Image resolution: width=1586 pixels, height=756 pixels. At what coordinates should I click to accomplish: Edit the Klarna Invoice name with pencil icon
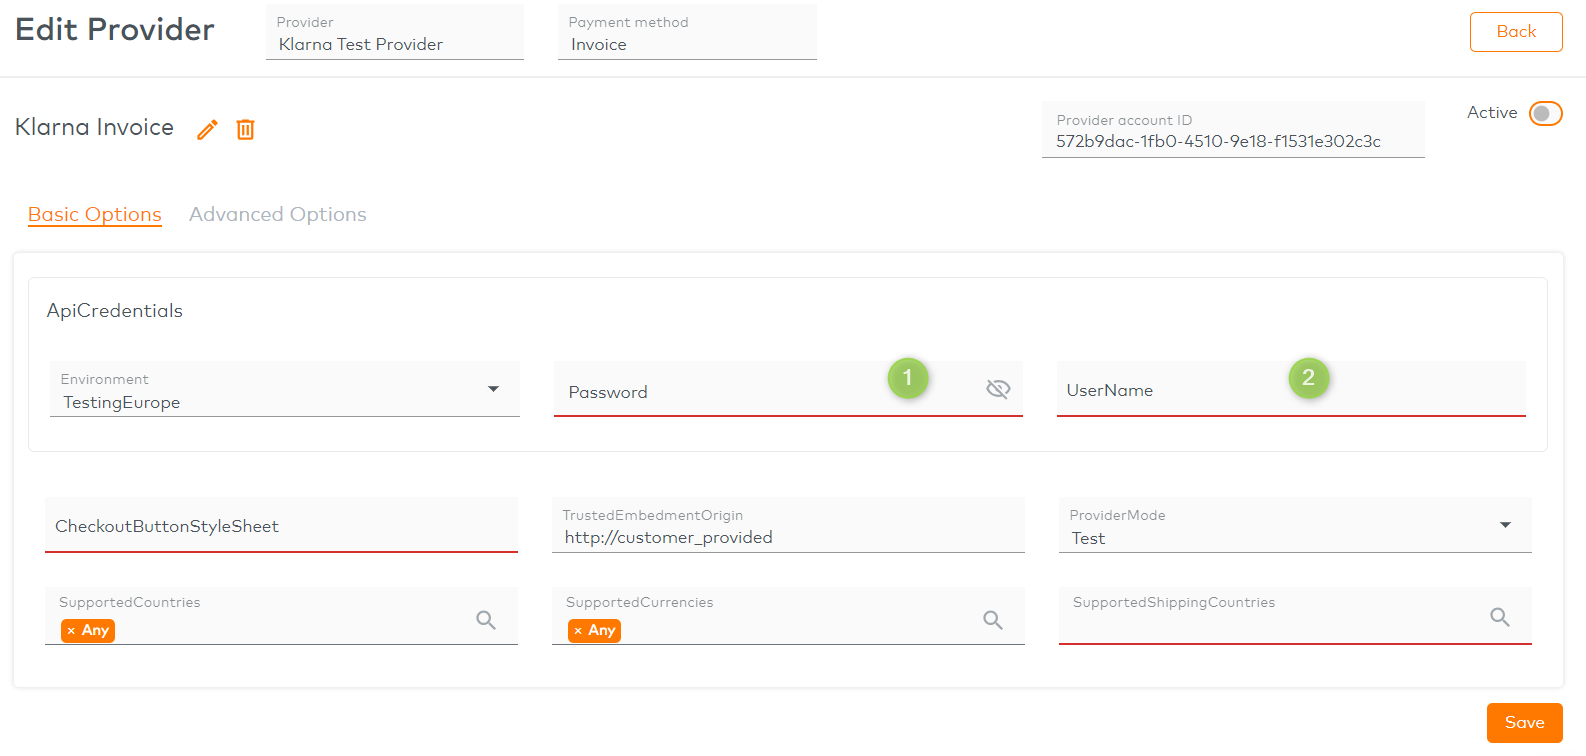(207, 130)
